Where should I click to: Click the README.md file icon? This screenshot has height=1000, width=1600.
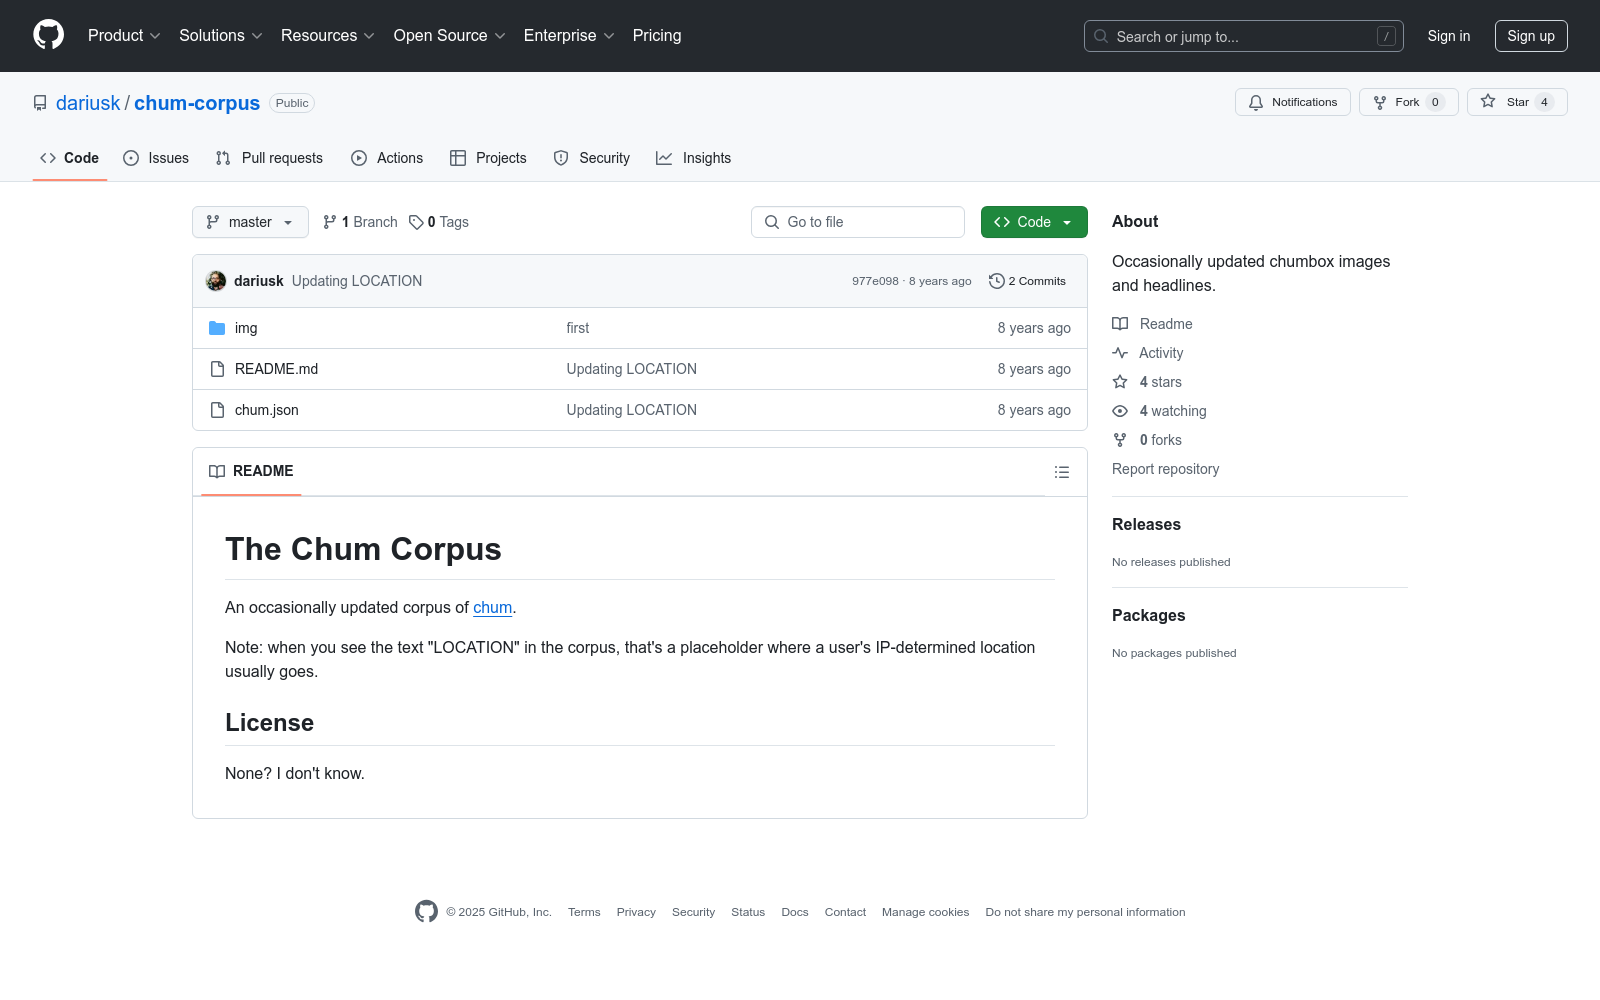pos(217,369)
